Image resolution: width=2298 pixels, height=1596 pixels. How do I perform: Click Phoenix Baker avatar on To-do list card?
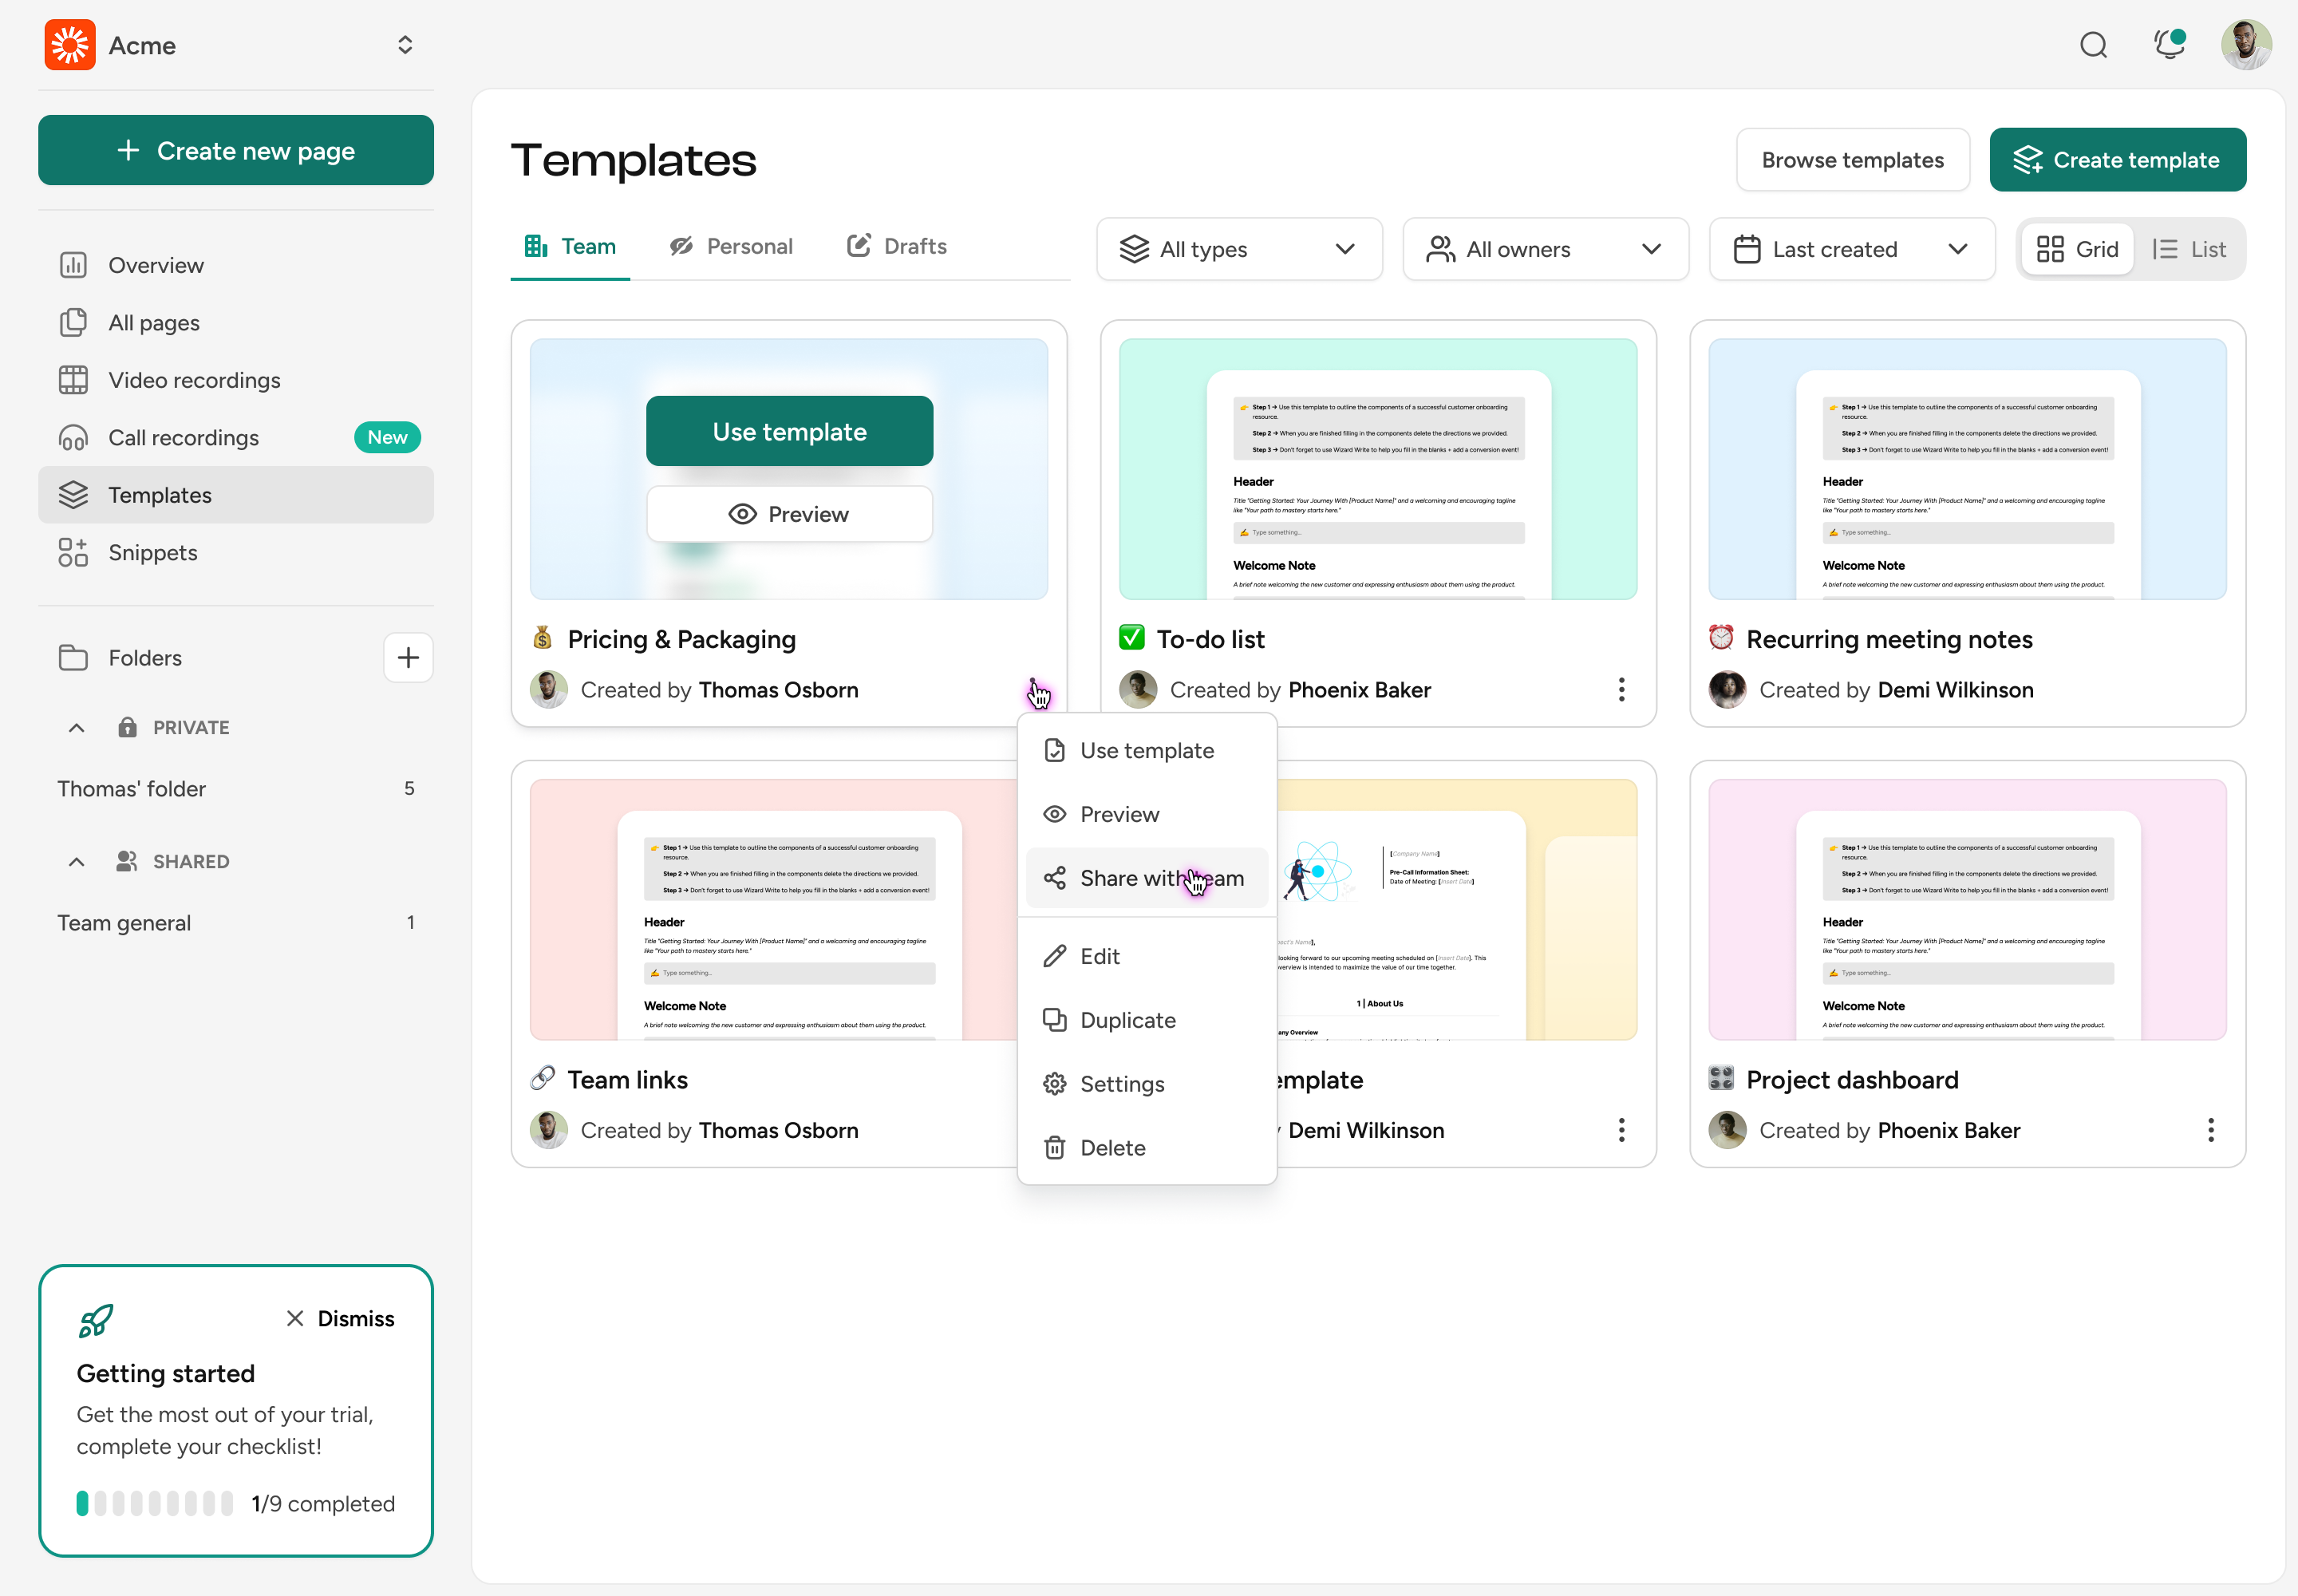[x=1137, y=689]
